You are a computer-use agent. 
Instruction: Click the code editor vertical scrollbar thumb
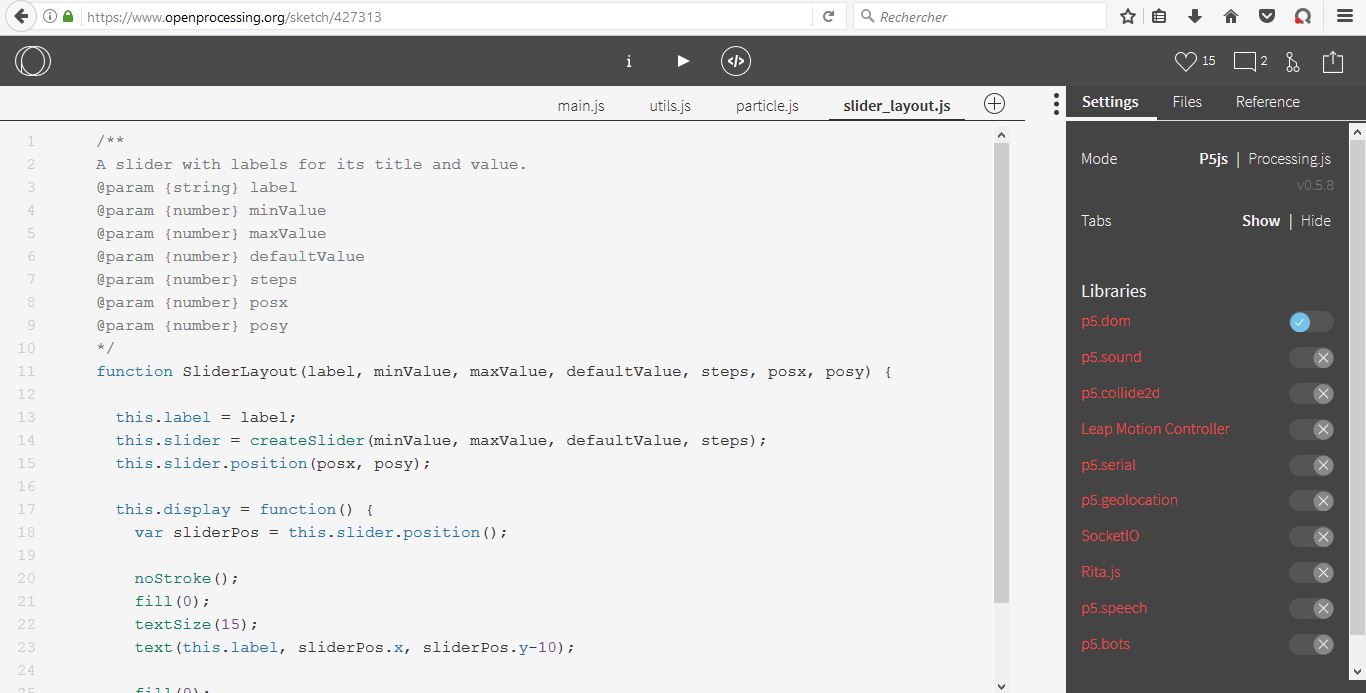click(1002, 372)
